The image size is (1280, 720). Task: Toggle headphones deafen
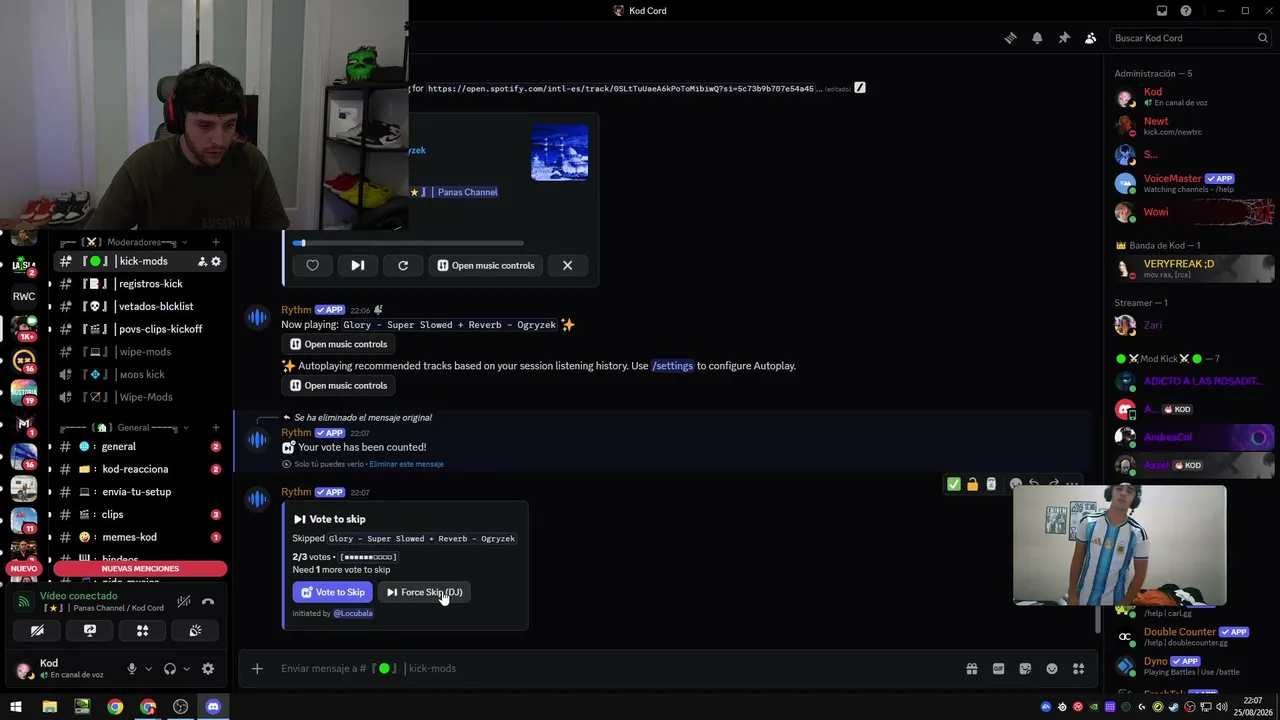(x=169, y=669)
